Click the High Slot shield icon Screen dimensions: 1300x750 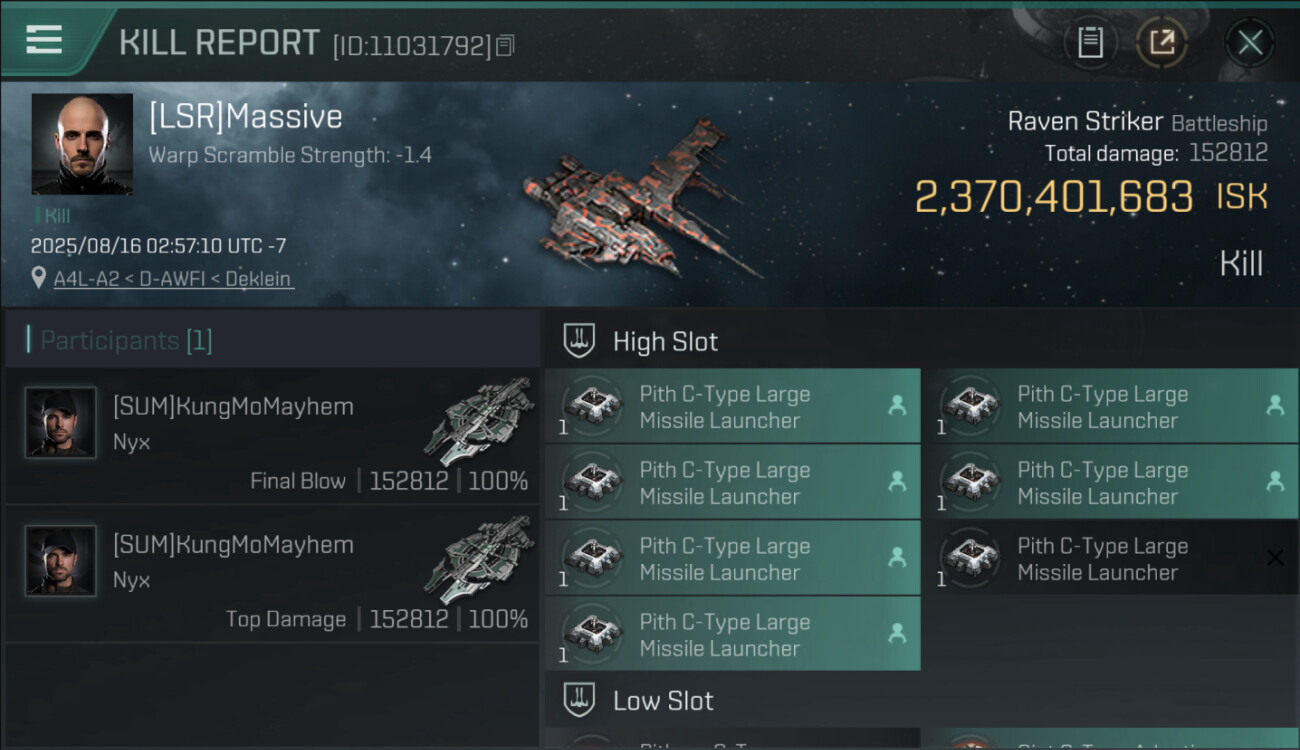(x=580, y=341)
